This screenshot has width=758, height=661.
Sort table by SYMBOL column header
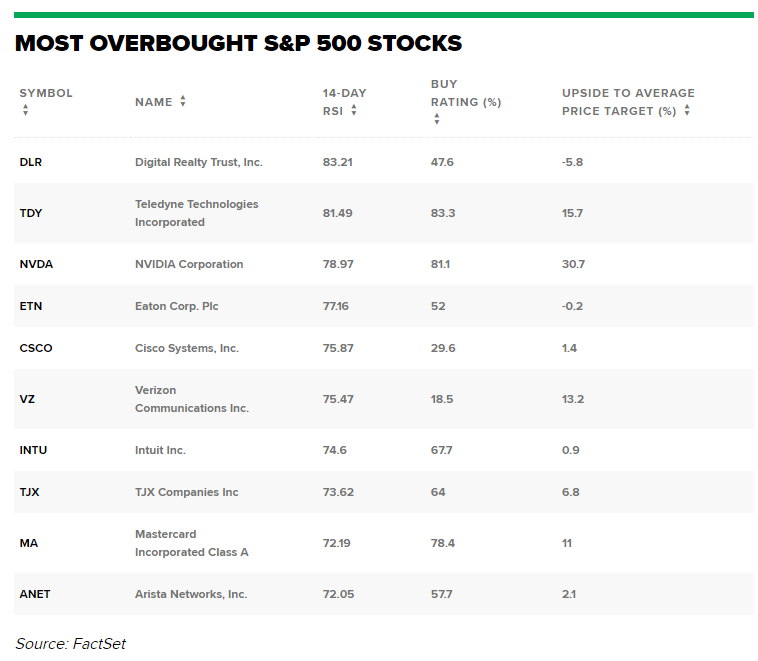(x=46, y=93)
